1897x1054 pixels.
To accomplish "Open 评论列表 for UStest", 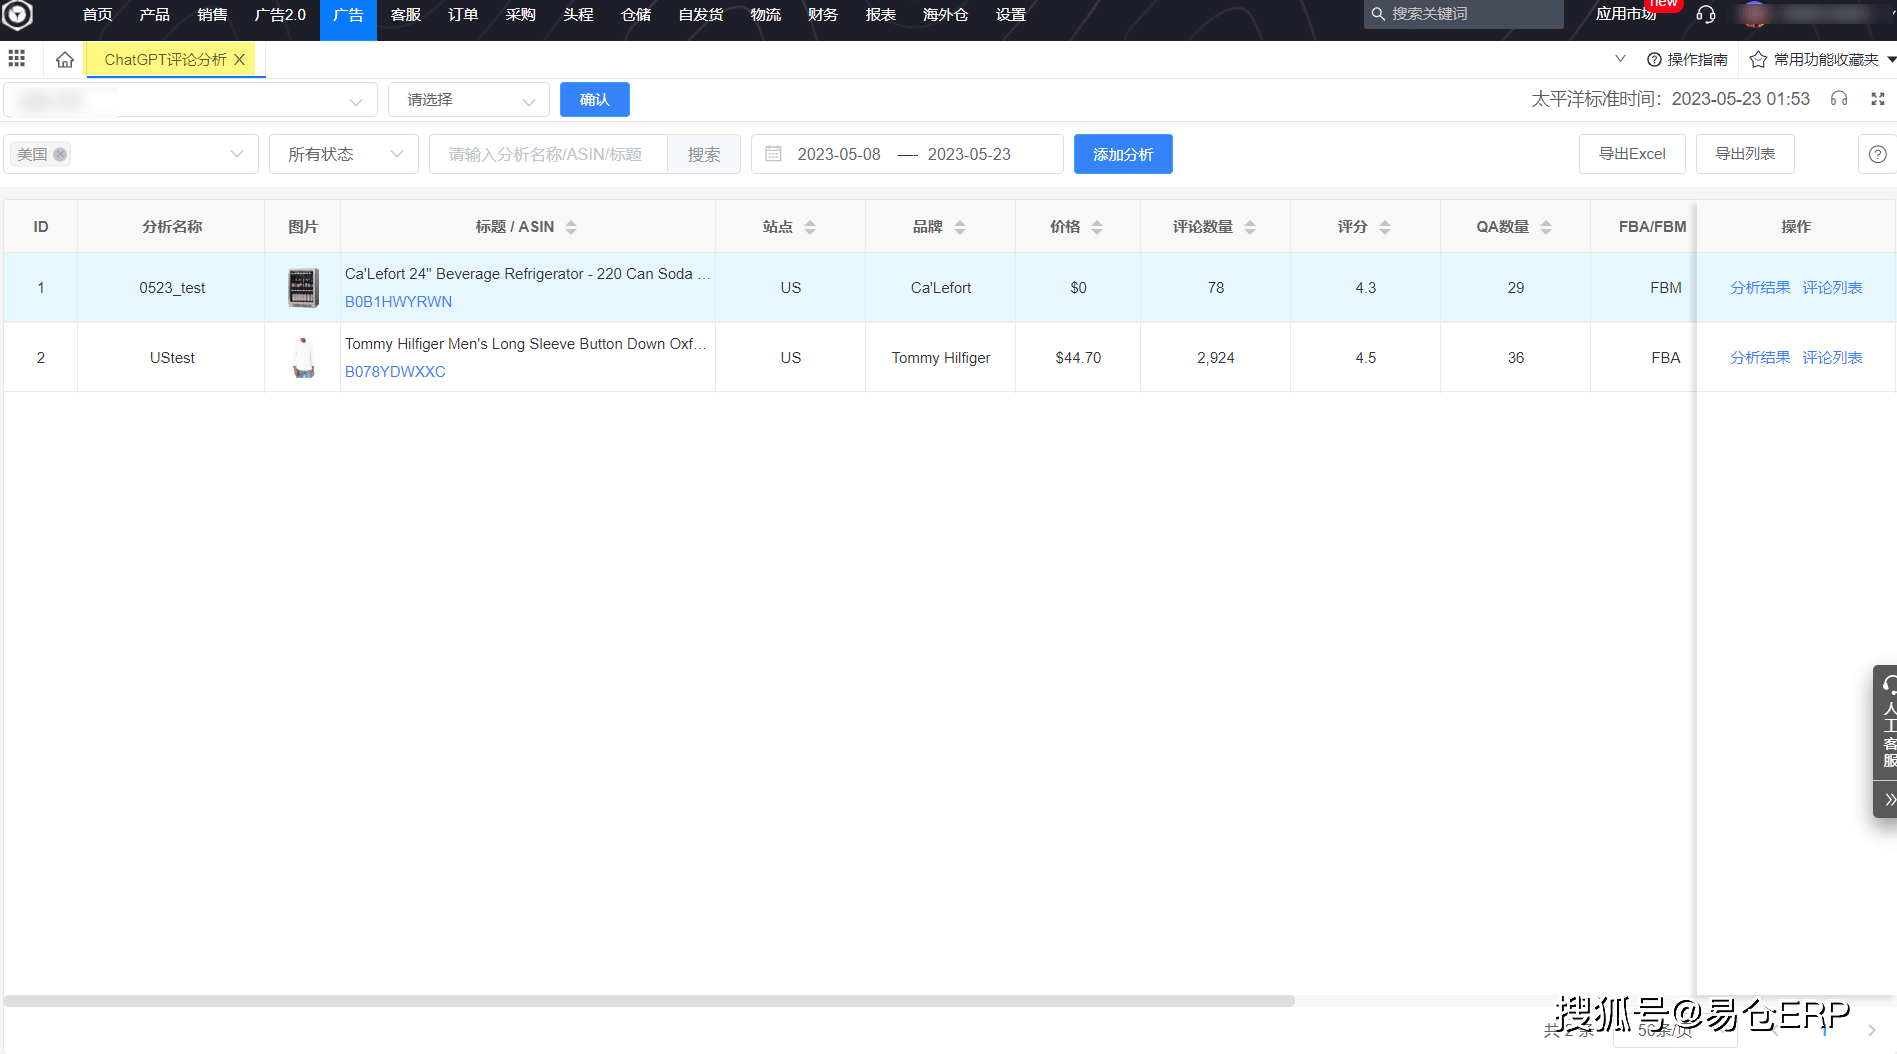I will coord(1832,358).
